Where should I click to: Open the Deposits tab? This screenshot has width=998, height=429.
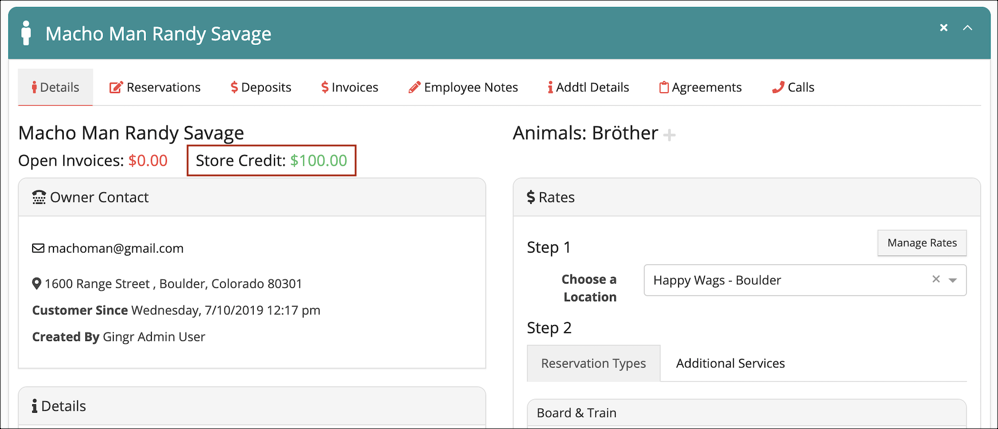(261, 87)
